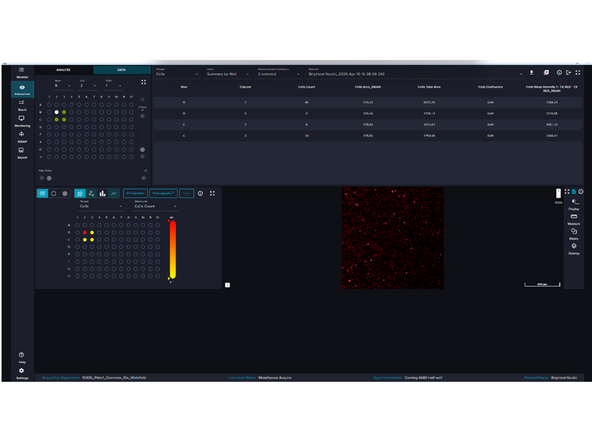592x444 pixels.
Task: Select the green well C2 in plate map
Action: tap(57, 120)
